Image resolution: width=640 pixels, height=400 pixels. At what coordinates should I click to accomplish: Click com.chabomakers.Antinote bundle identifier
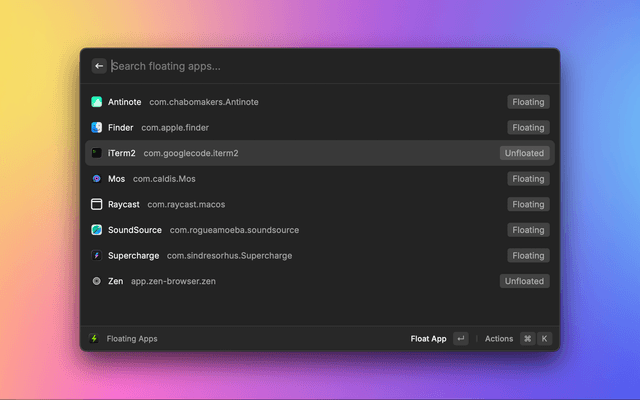pos(204,102)
